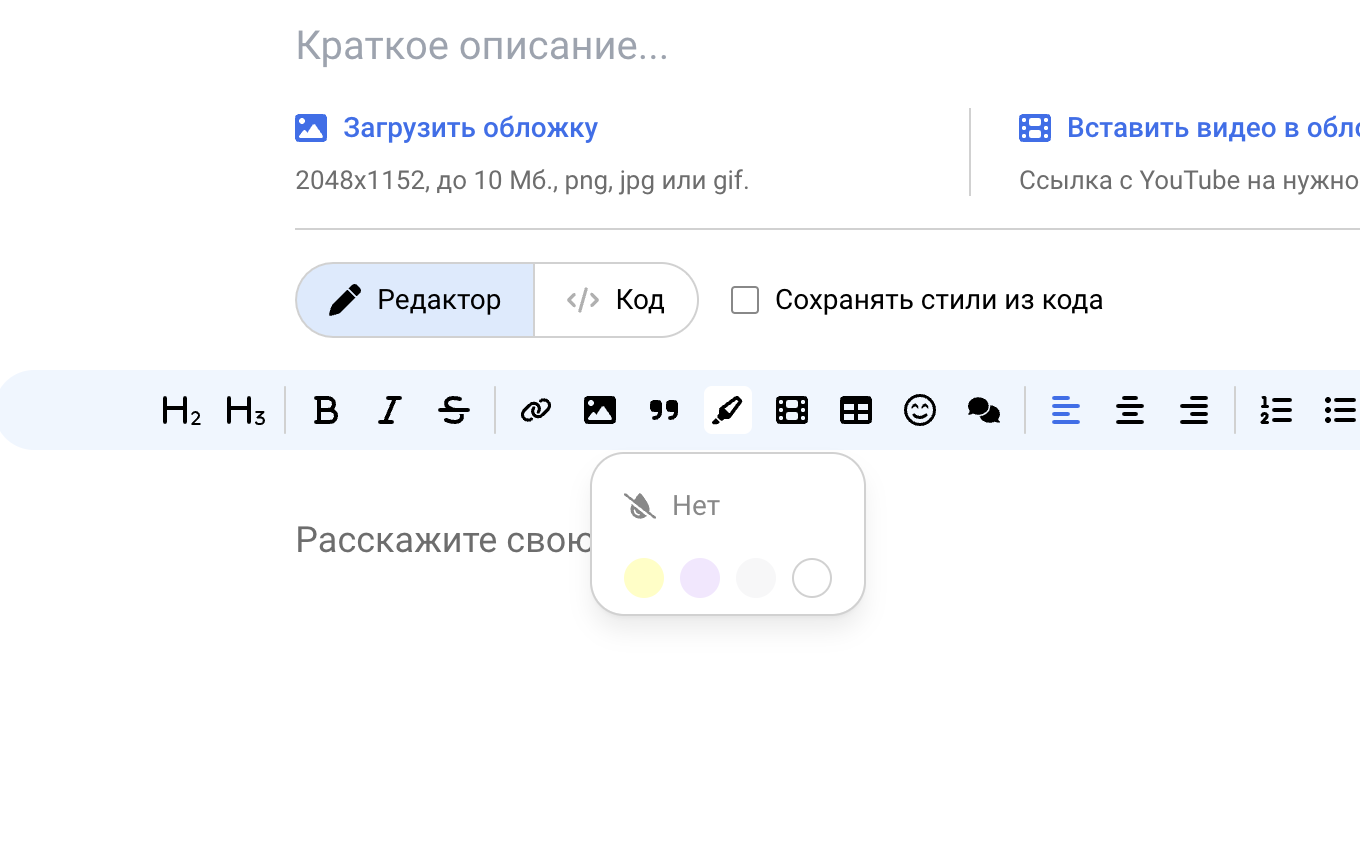Apply H3 heading format
Viewport: 1360px width, 844px height.
pyautogui.click(x=245, y=410)
